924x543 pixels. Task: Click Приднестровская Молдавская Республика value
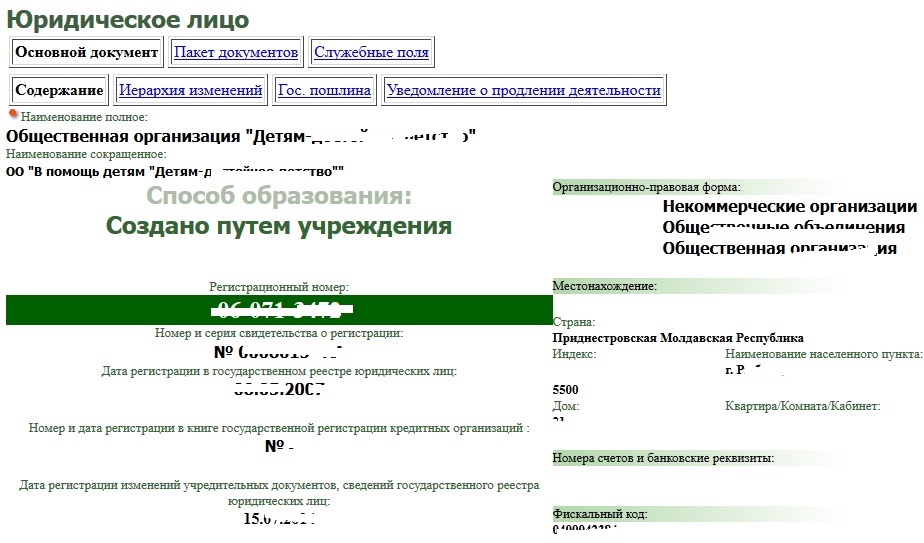[x=678, y=338]
